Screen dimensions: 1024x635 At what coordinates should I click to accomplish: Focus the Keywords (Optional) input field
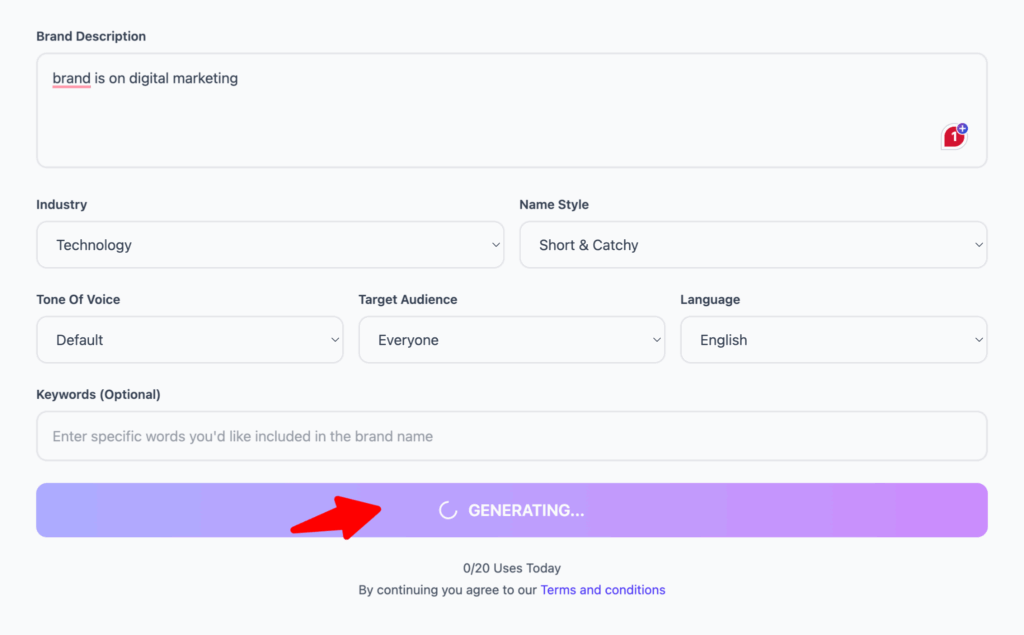click(x=511, y=436)
